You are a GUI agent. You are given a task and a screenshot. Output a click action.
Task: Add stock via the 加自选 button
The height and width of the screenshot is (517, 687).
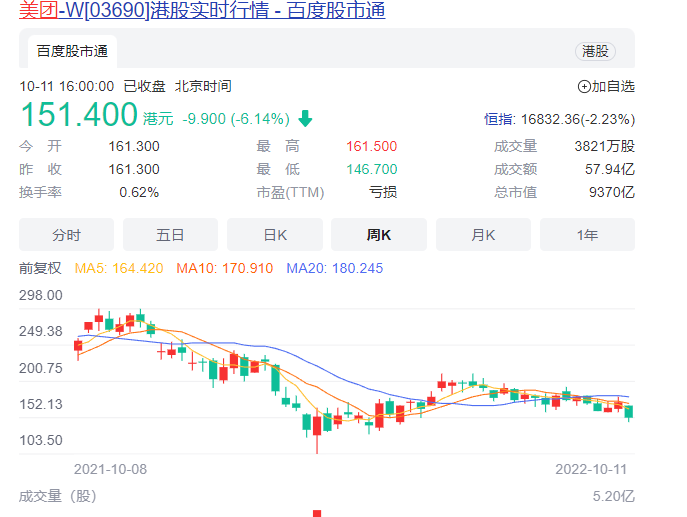[606, 86]
